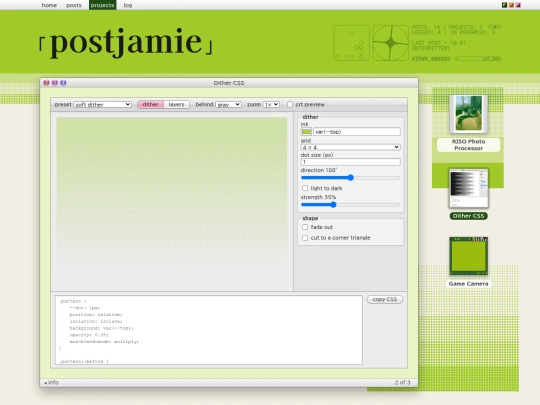
Task: Click inside the generated CSS code box
Action: pyautogui.click(x=209, y=330)
